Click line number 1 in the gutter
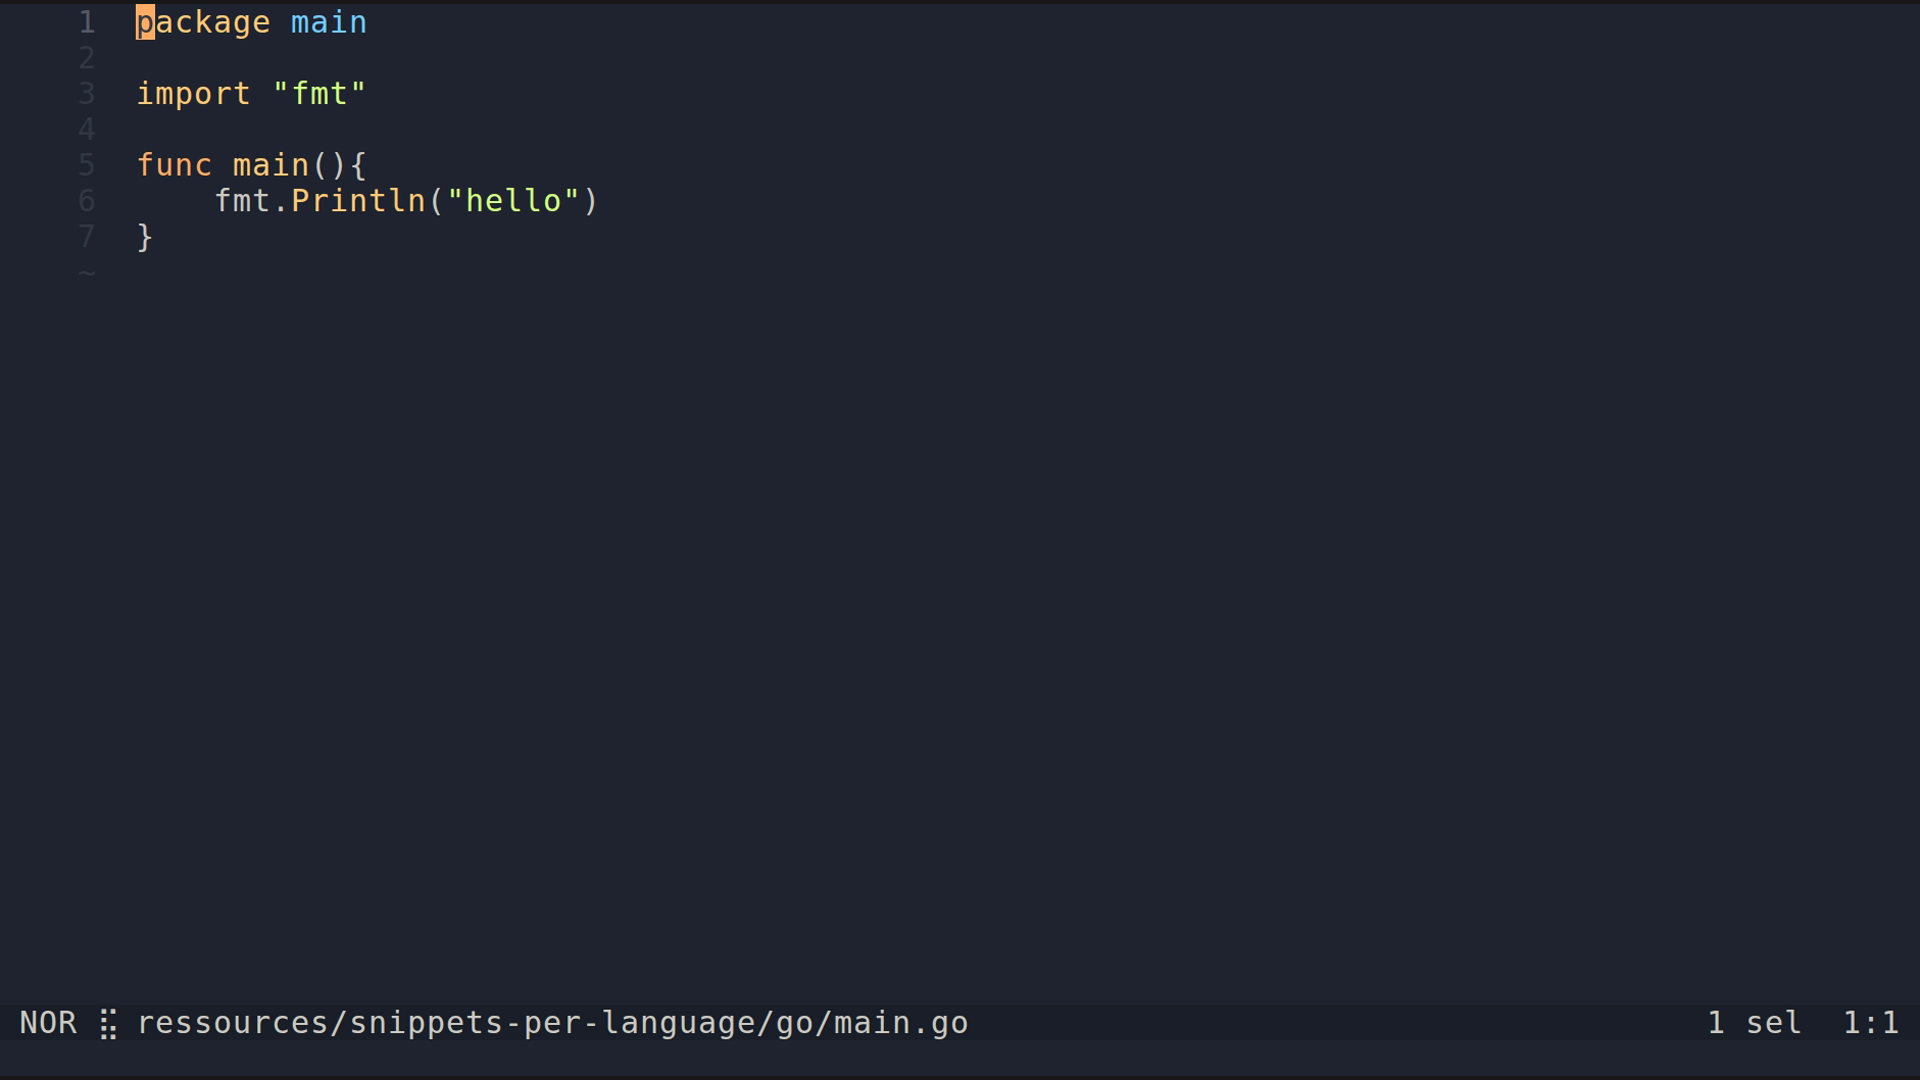The width and height of the screenshot is (1920, 1080). [87, 22]
